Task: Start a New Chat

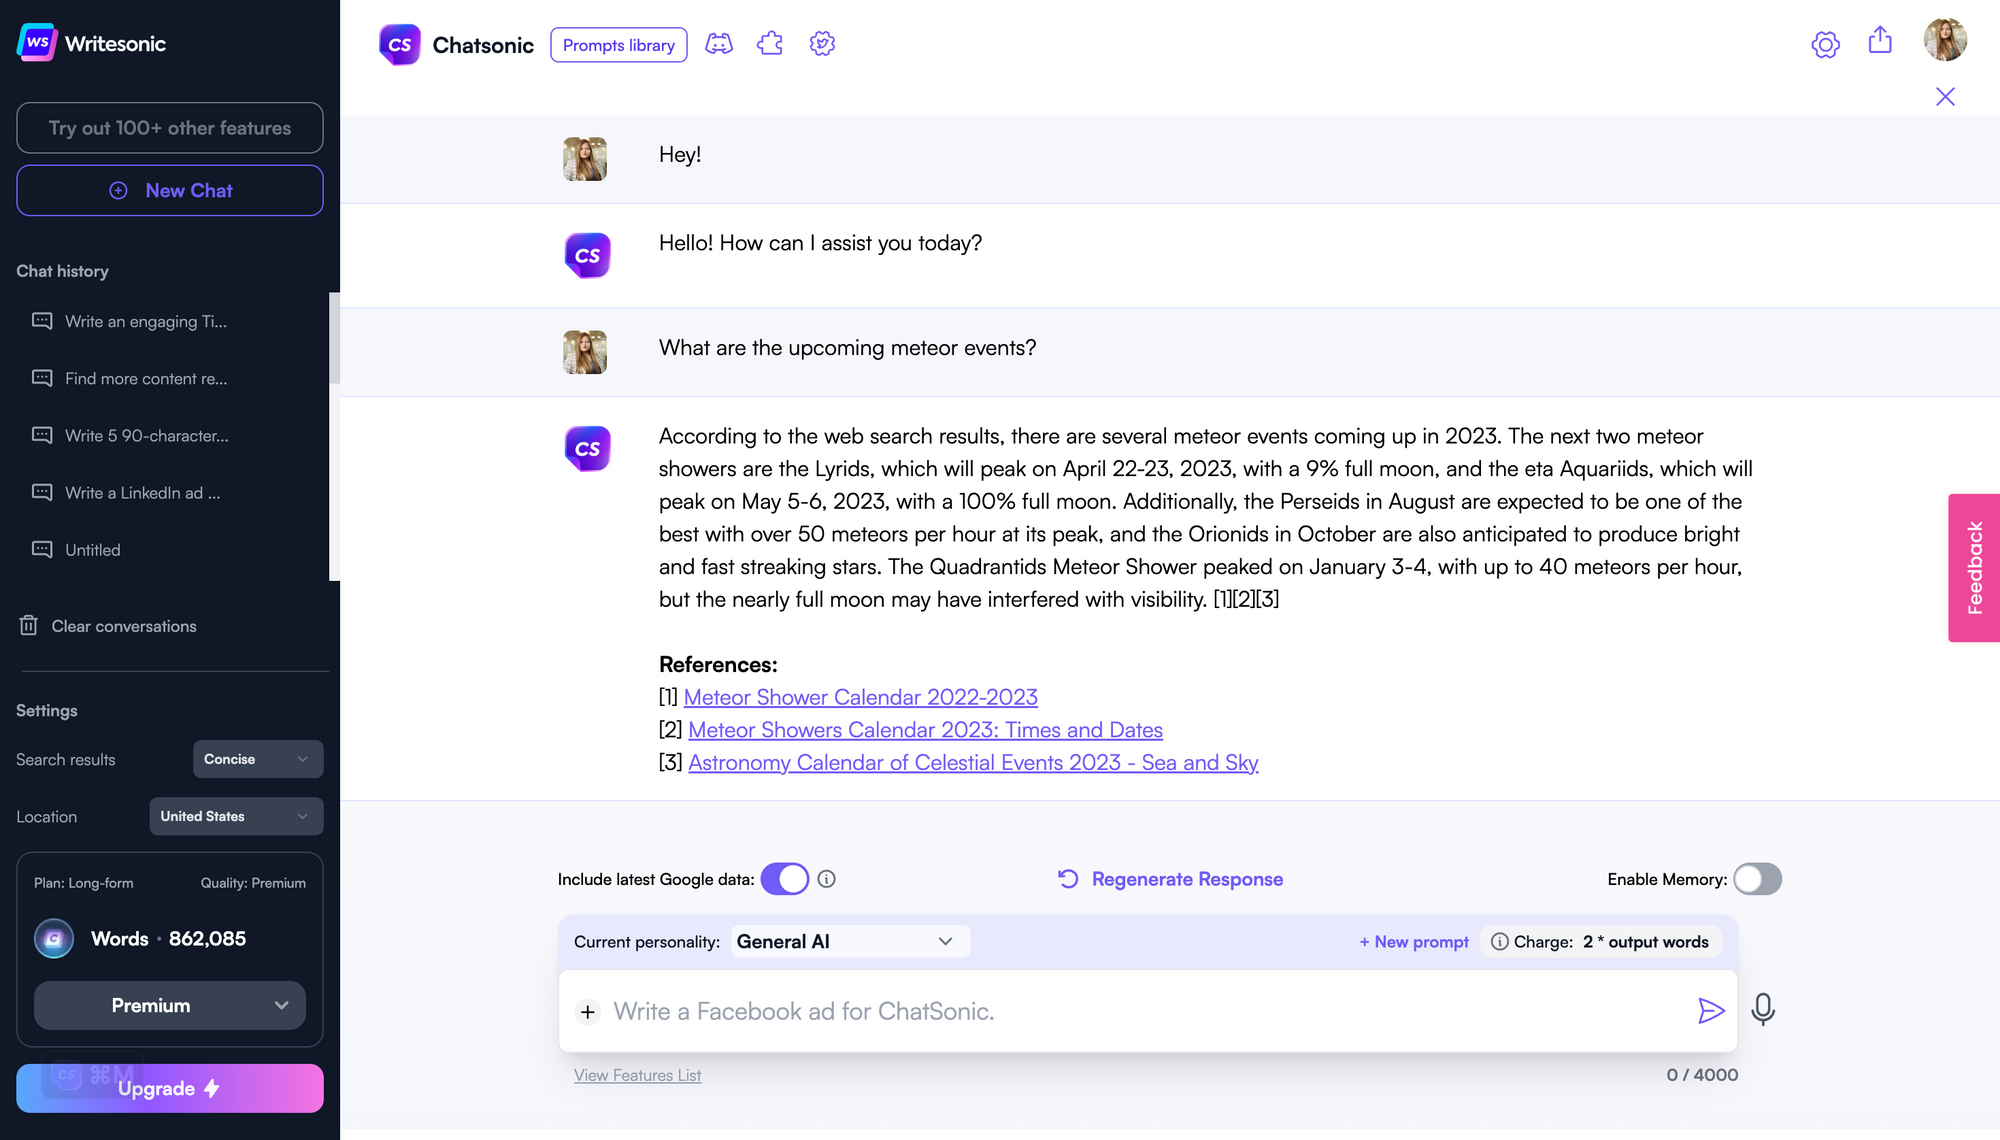Action: click(169, 190)
